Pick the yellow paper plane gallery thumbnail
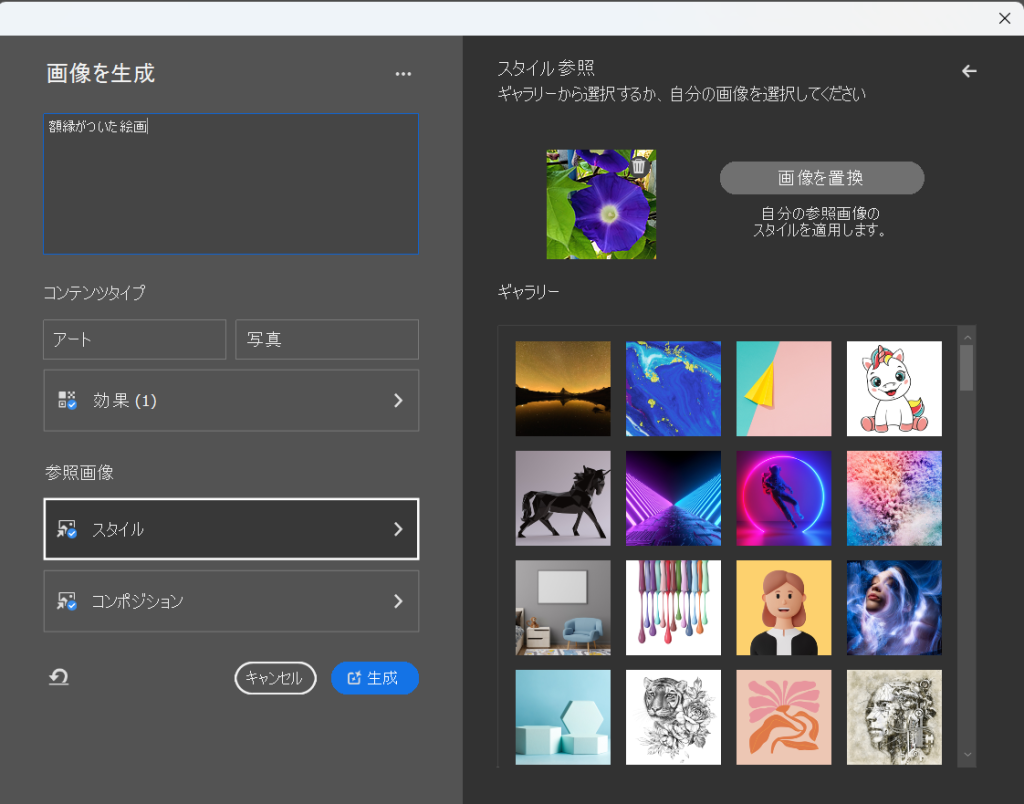 (783, 389)
